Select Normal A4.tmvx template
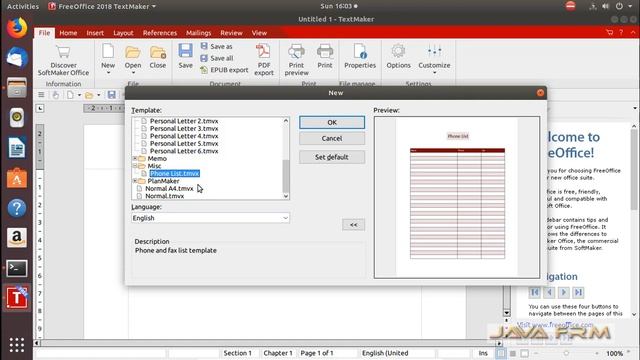The image size is (640, 360). click(x=169, y=189)
